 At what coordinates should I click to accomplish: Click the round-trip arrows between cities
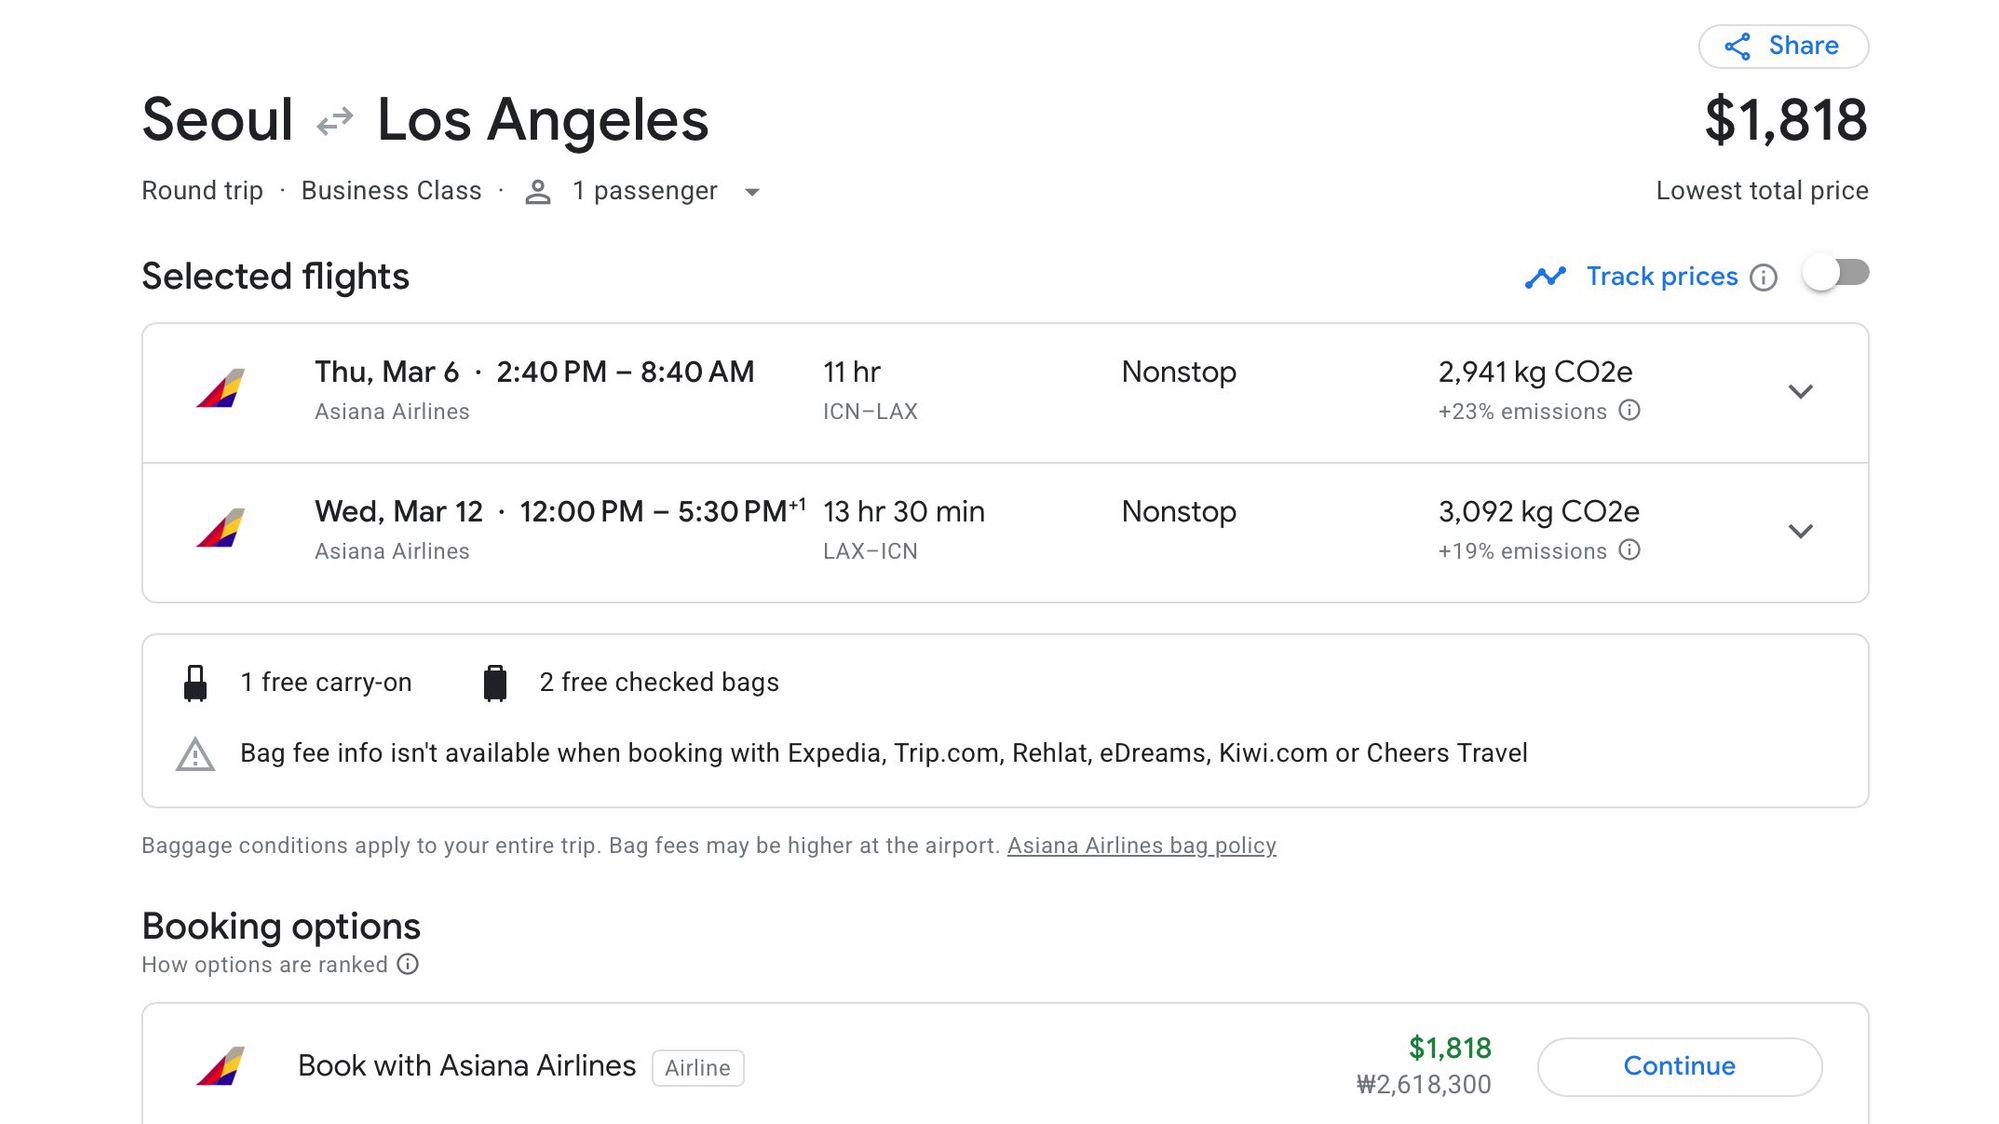pos(335,121)
